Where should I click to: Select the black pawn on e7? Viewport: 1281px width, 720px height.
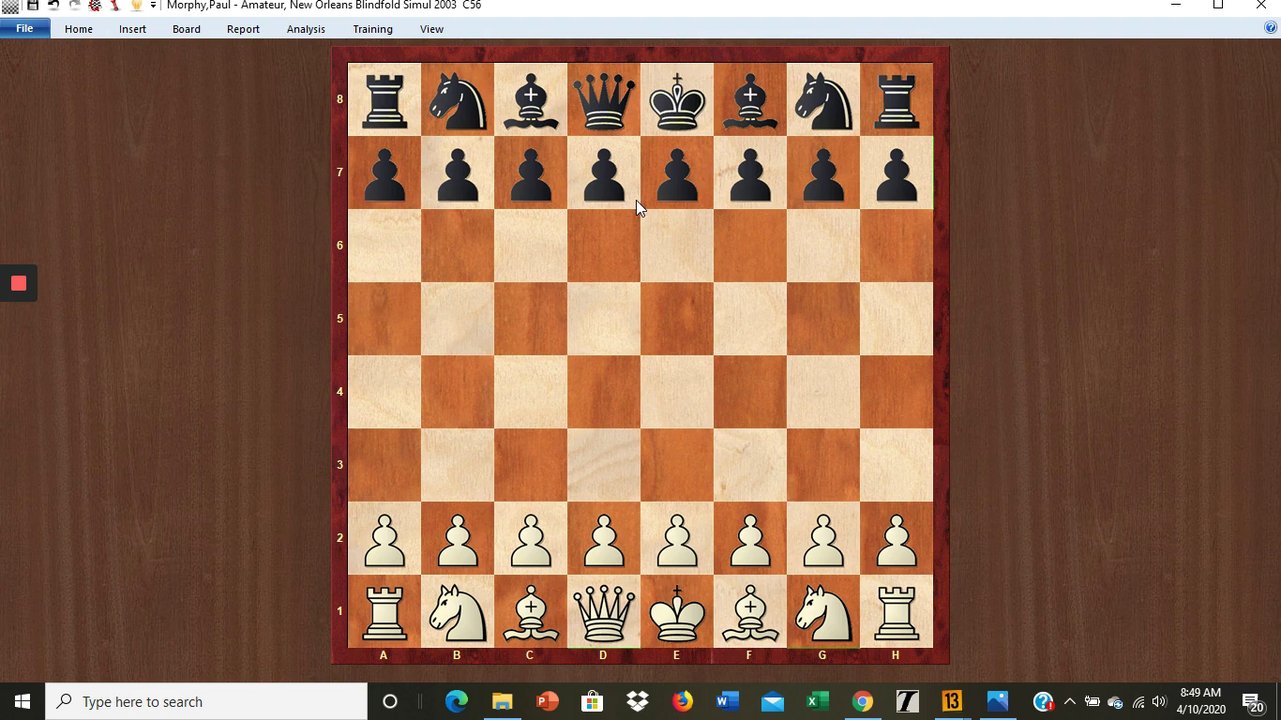pyautogui.click(x=677, y=173)
